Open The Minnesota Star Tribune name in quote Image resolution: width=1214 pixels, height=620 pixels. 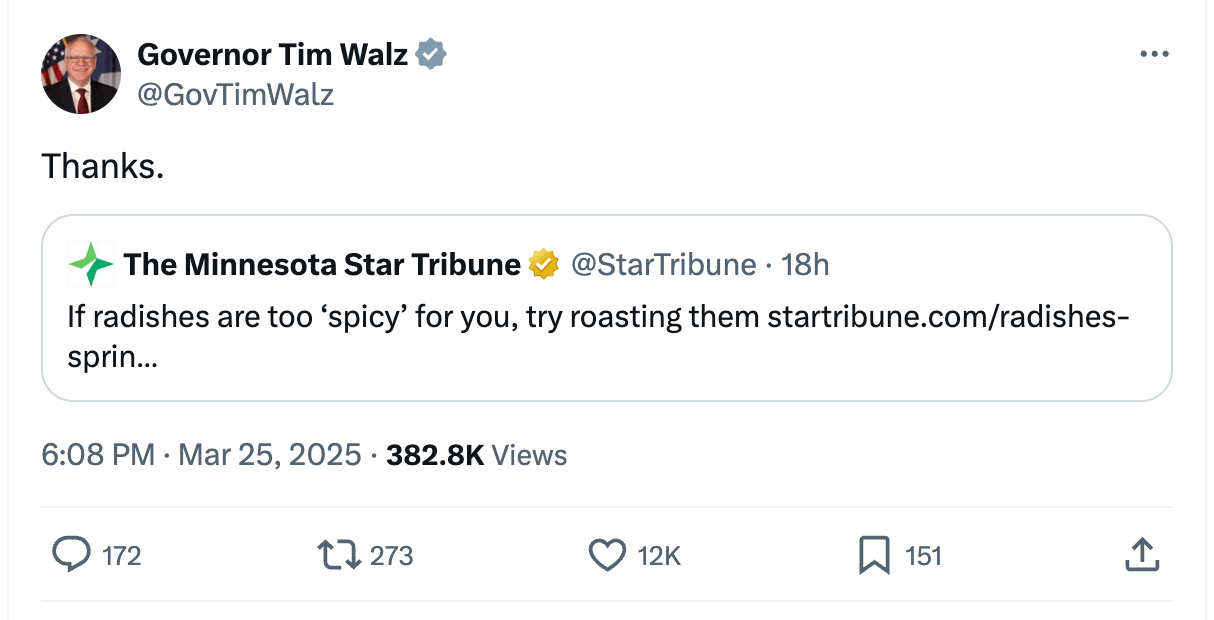[x=322, y=265]
